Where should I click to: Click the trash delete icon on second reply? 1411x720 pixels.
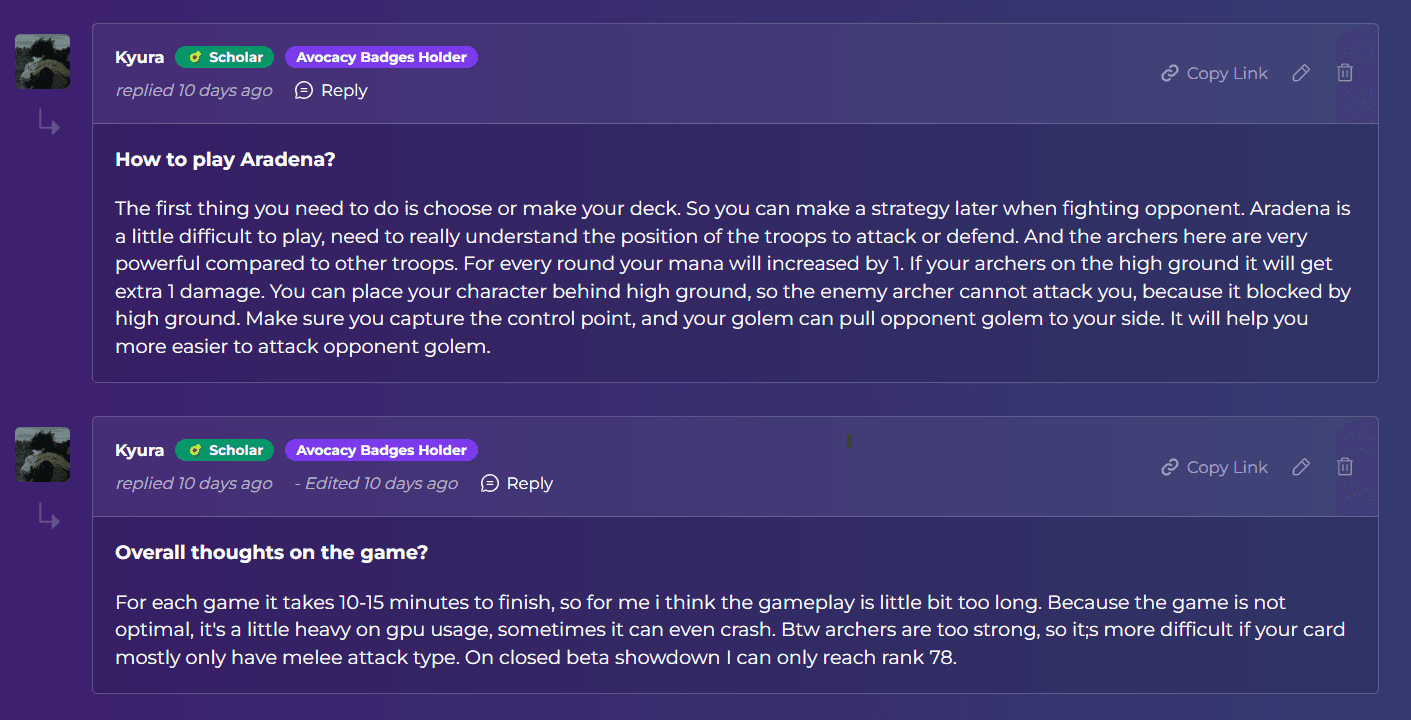pos(1345,467)
